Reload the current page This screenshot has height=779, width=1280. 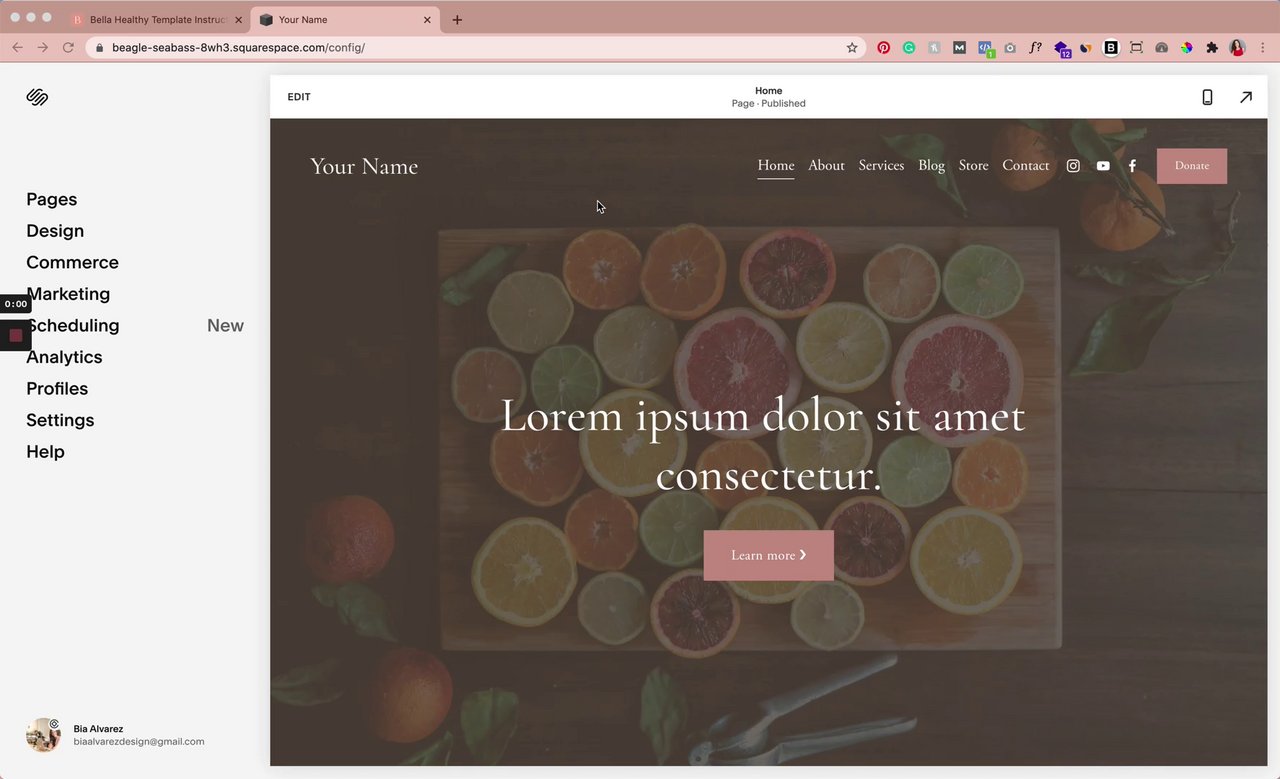coord(68,47)
